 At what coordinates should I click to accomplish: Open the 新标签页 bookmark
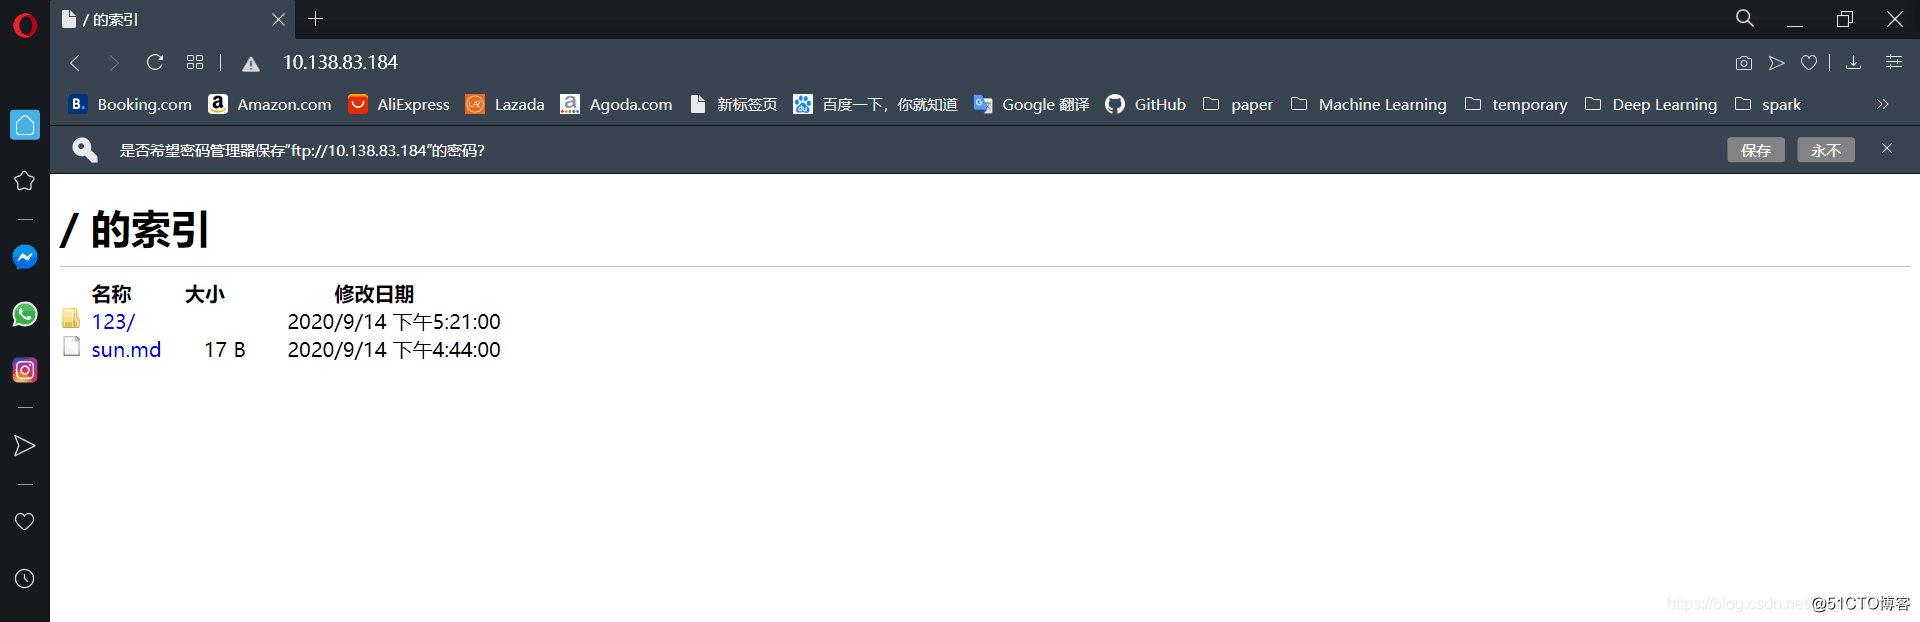[733, 104]
